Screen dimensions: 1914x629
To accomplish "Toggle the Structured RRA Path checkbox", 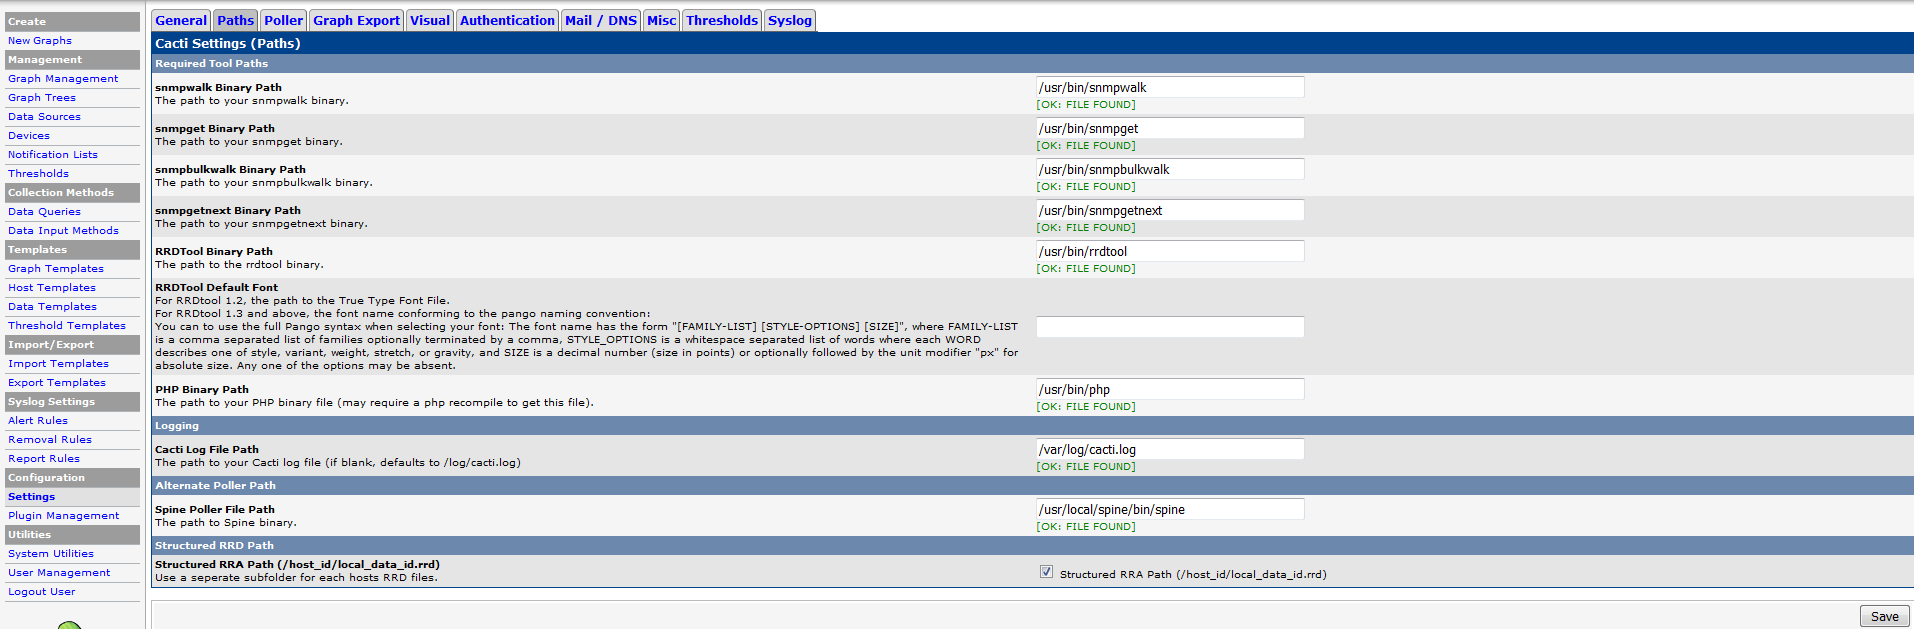I will pos(1046,572).
